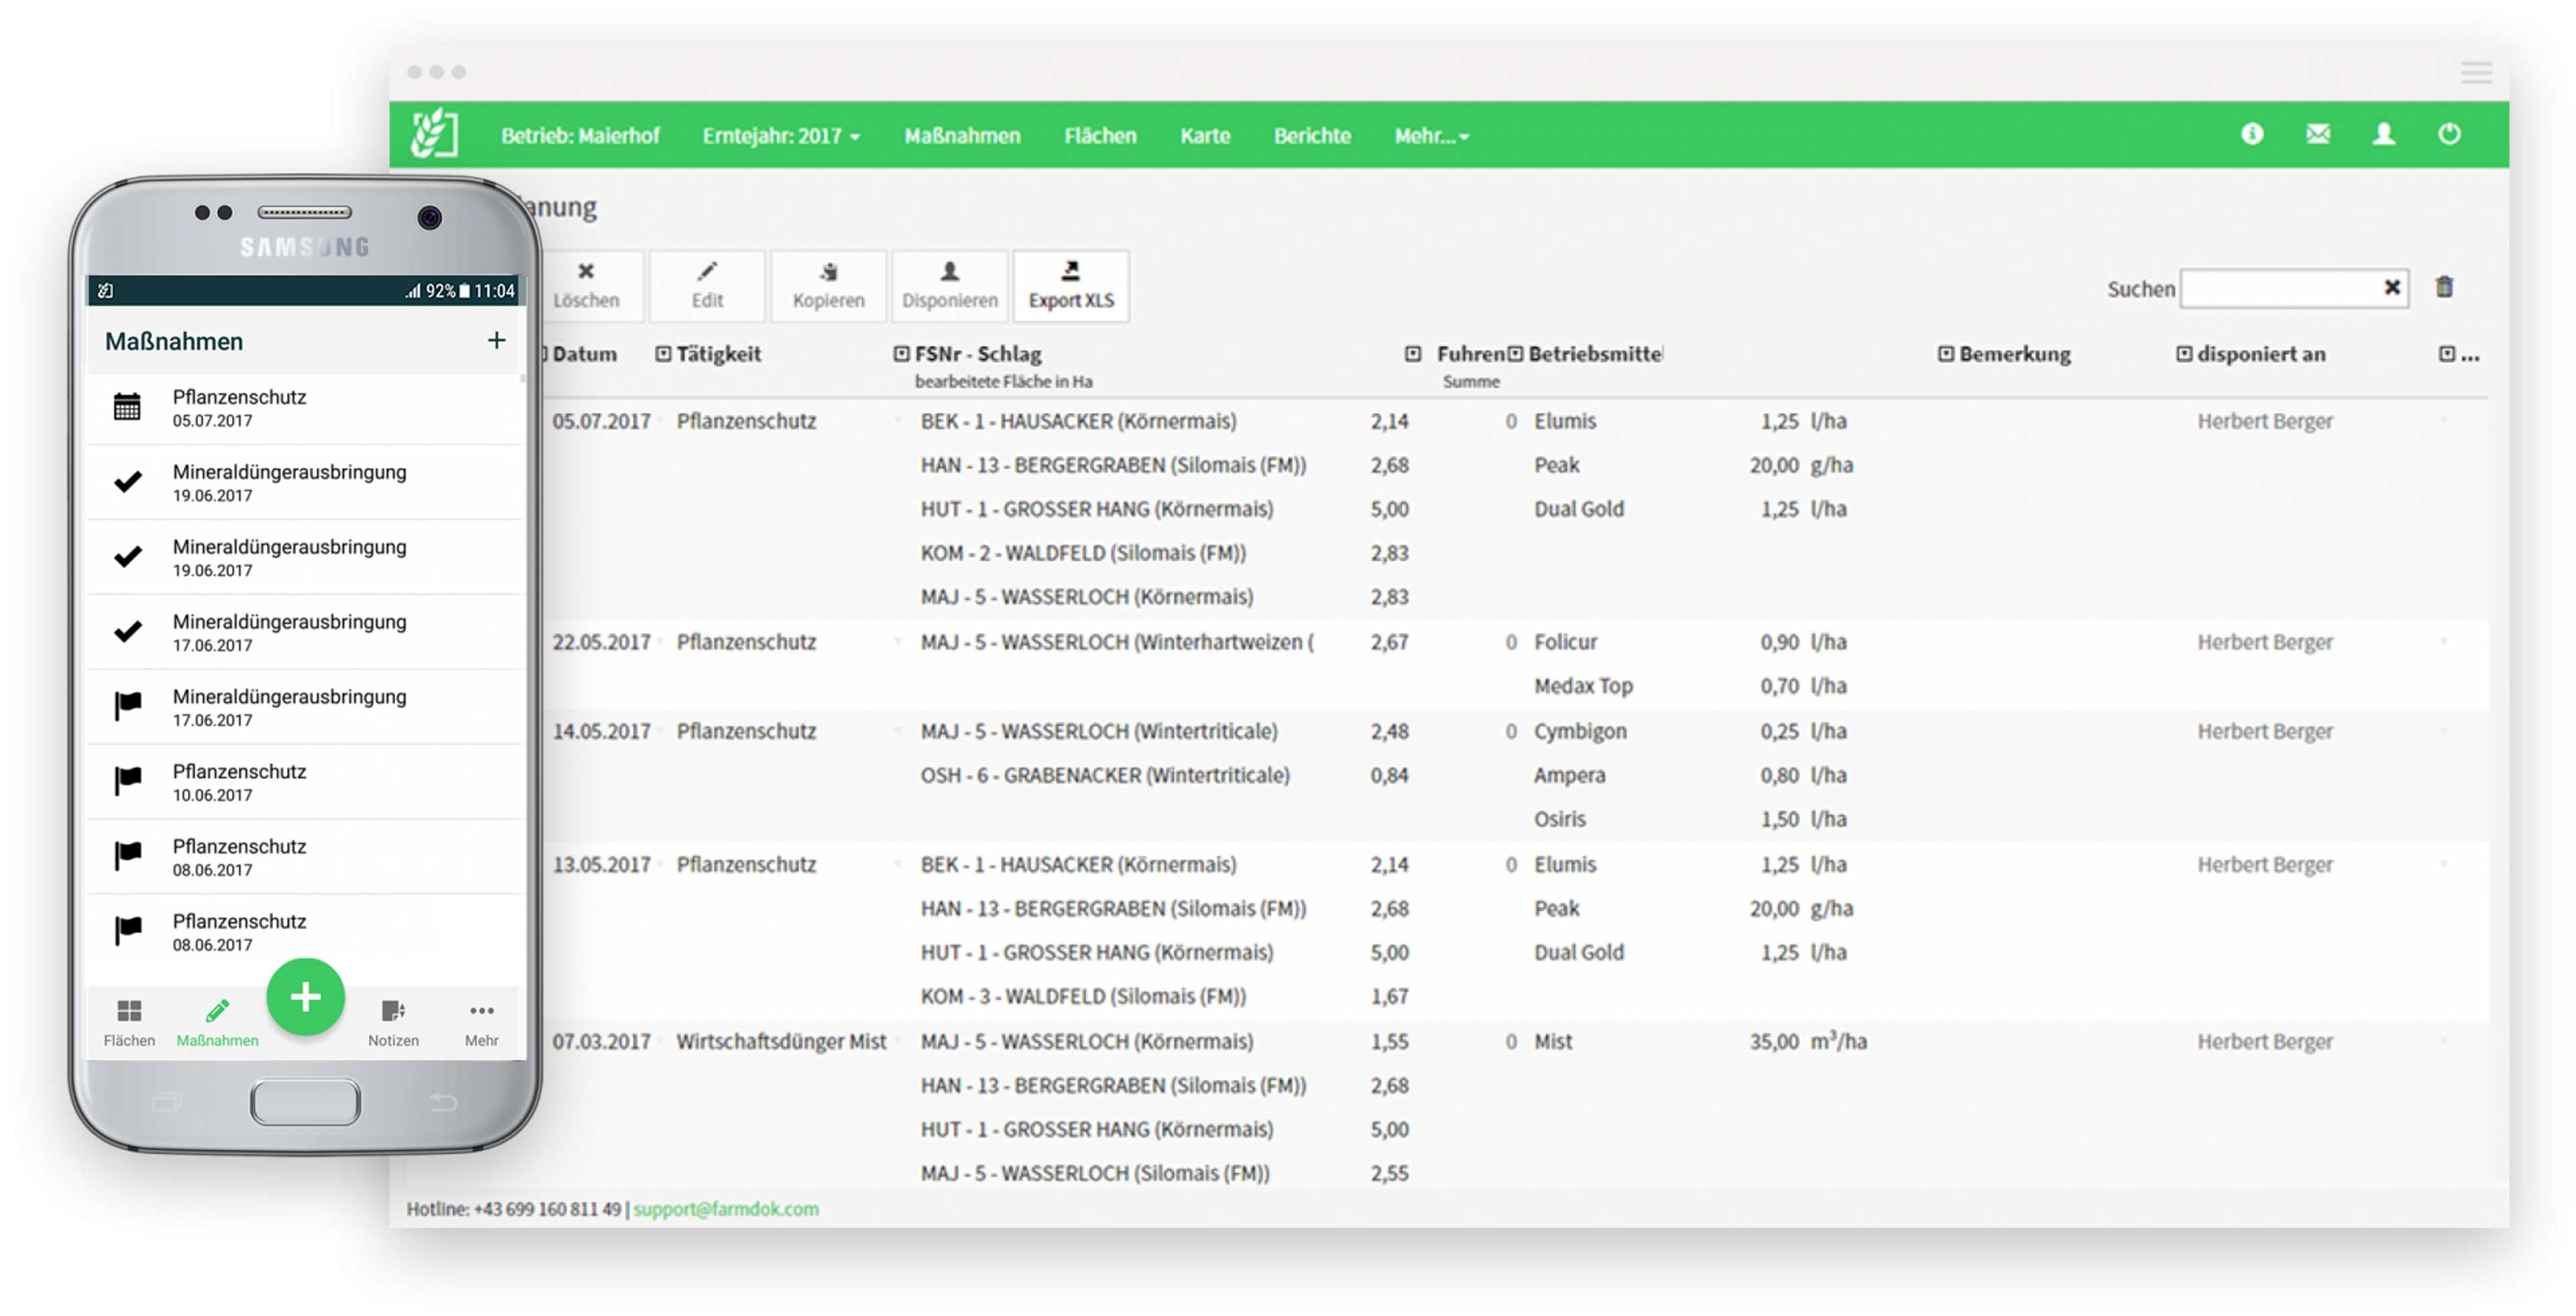
Task: Tap the first Mineraldüngerausbringung 19.06.2017 checkmark
Action: pyautogui.click(x=127, y=482)
